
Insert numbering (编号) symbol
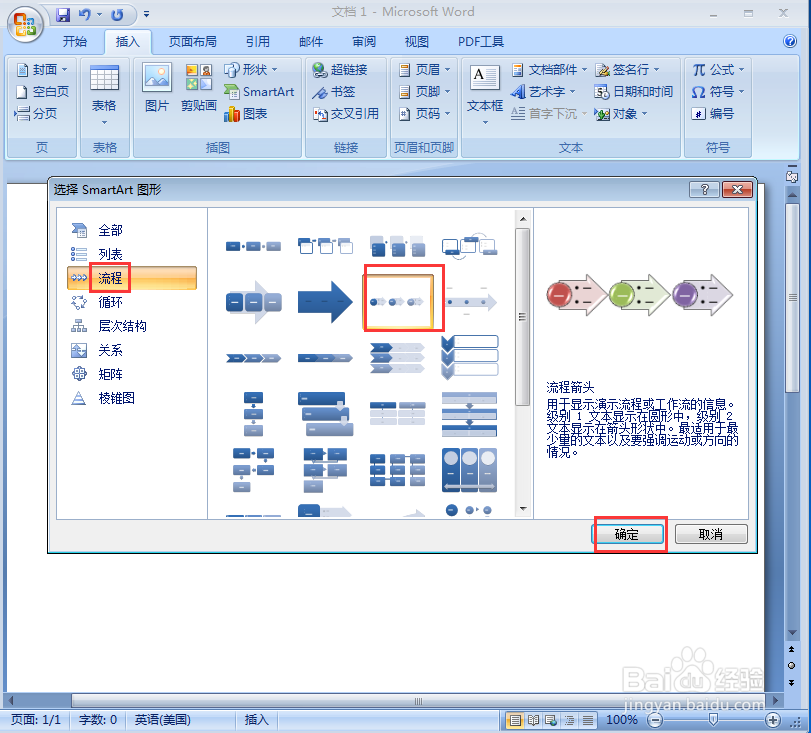713,113
